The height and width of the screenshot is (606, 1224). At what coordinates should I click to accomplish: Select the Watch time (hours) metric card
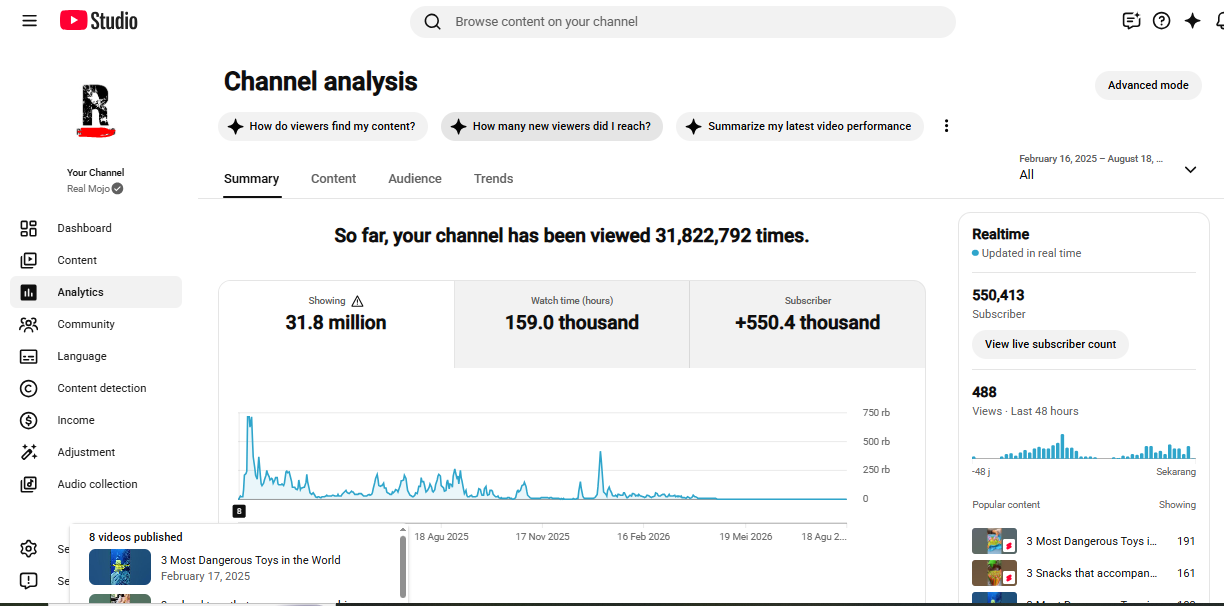572,324
